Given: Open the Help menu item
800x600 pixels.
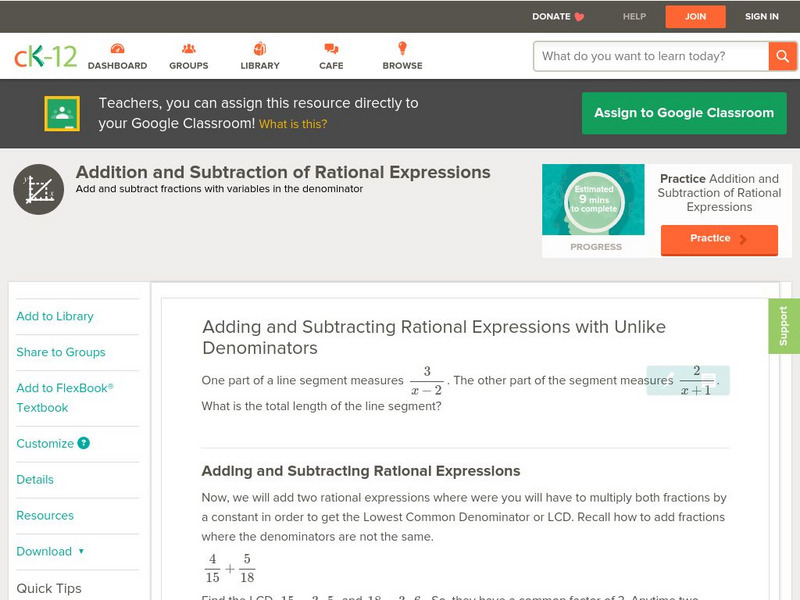Looking at the screenshot, I should point(634,16).
